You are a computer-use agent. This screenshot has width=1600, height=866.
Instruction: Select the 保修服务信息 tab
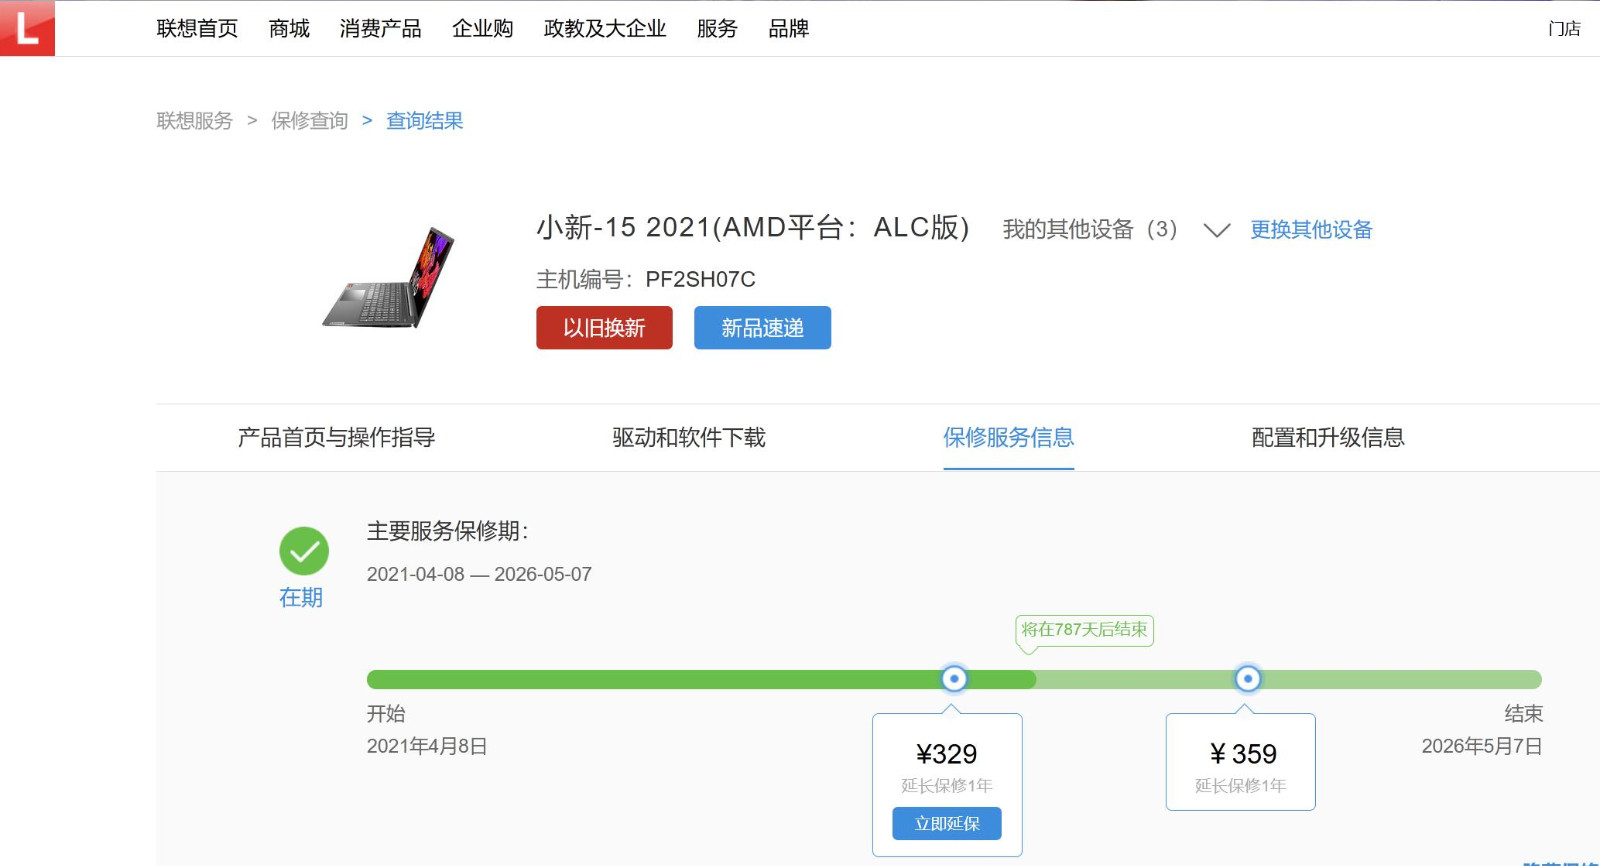pyautogui.click(x=1008, y=438)
